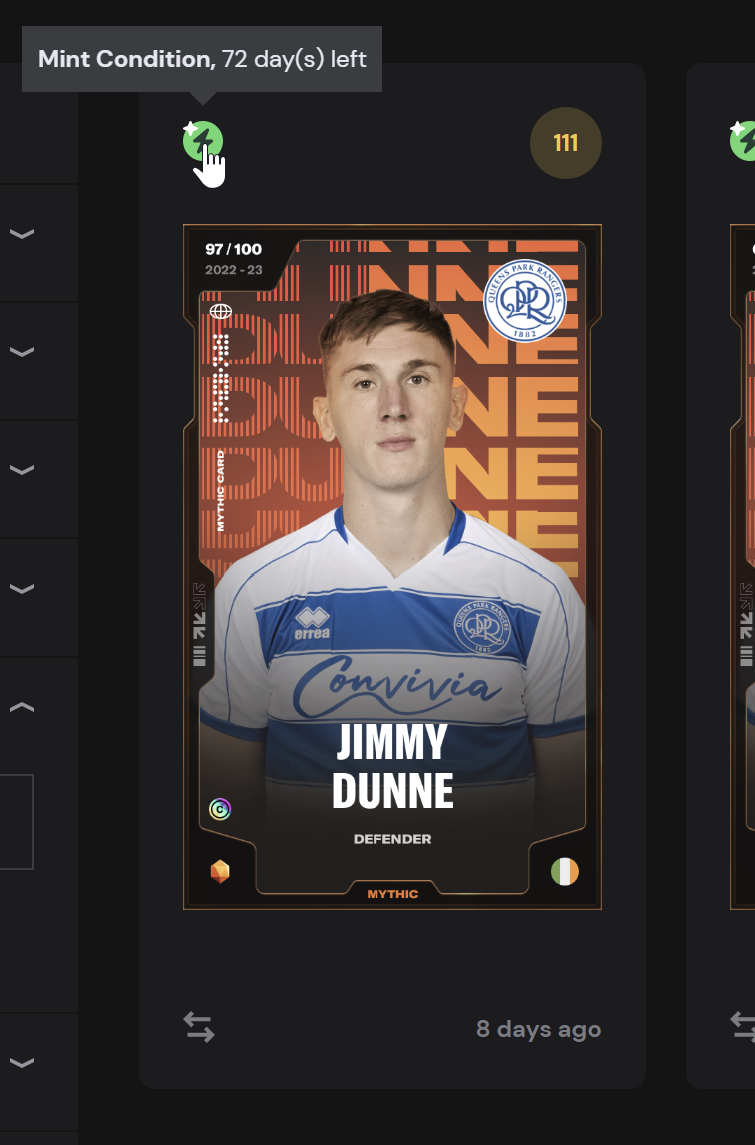
Task: Click the transfer arrows below the Jimmy Dunne card
Action: point(199,1027)
